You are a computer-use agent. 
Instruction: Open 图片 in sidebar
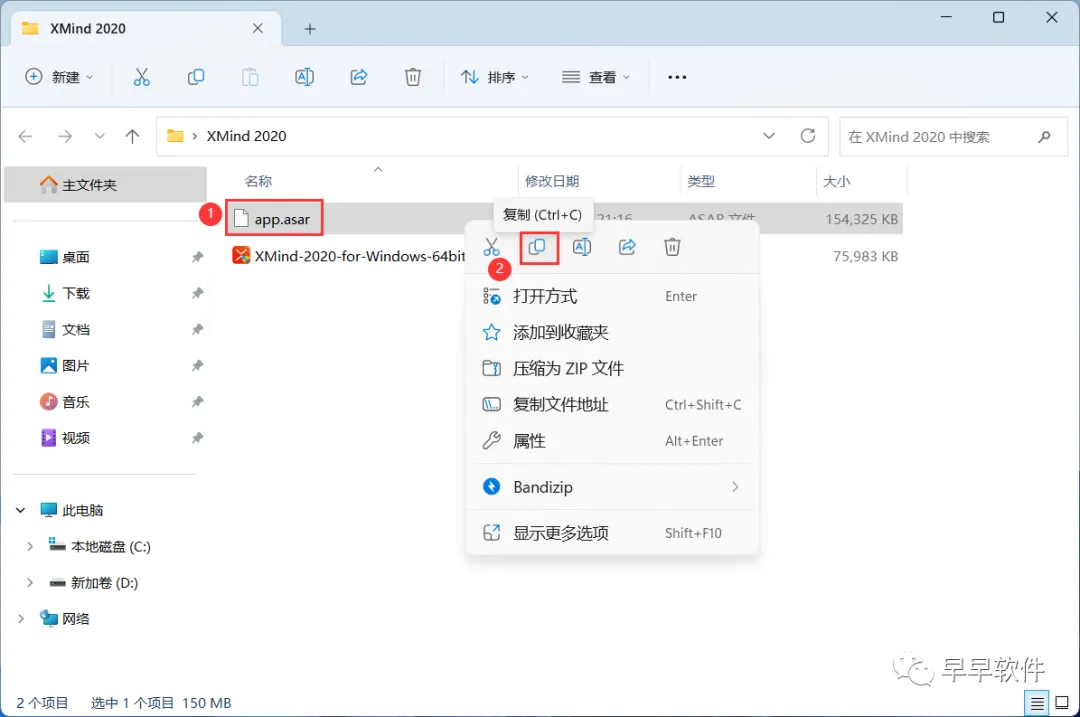point(75,366)
